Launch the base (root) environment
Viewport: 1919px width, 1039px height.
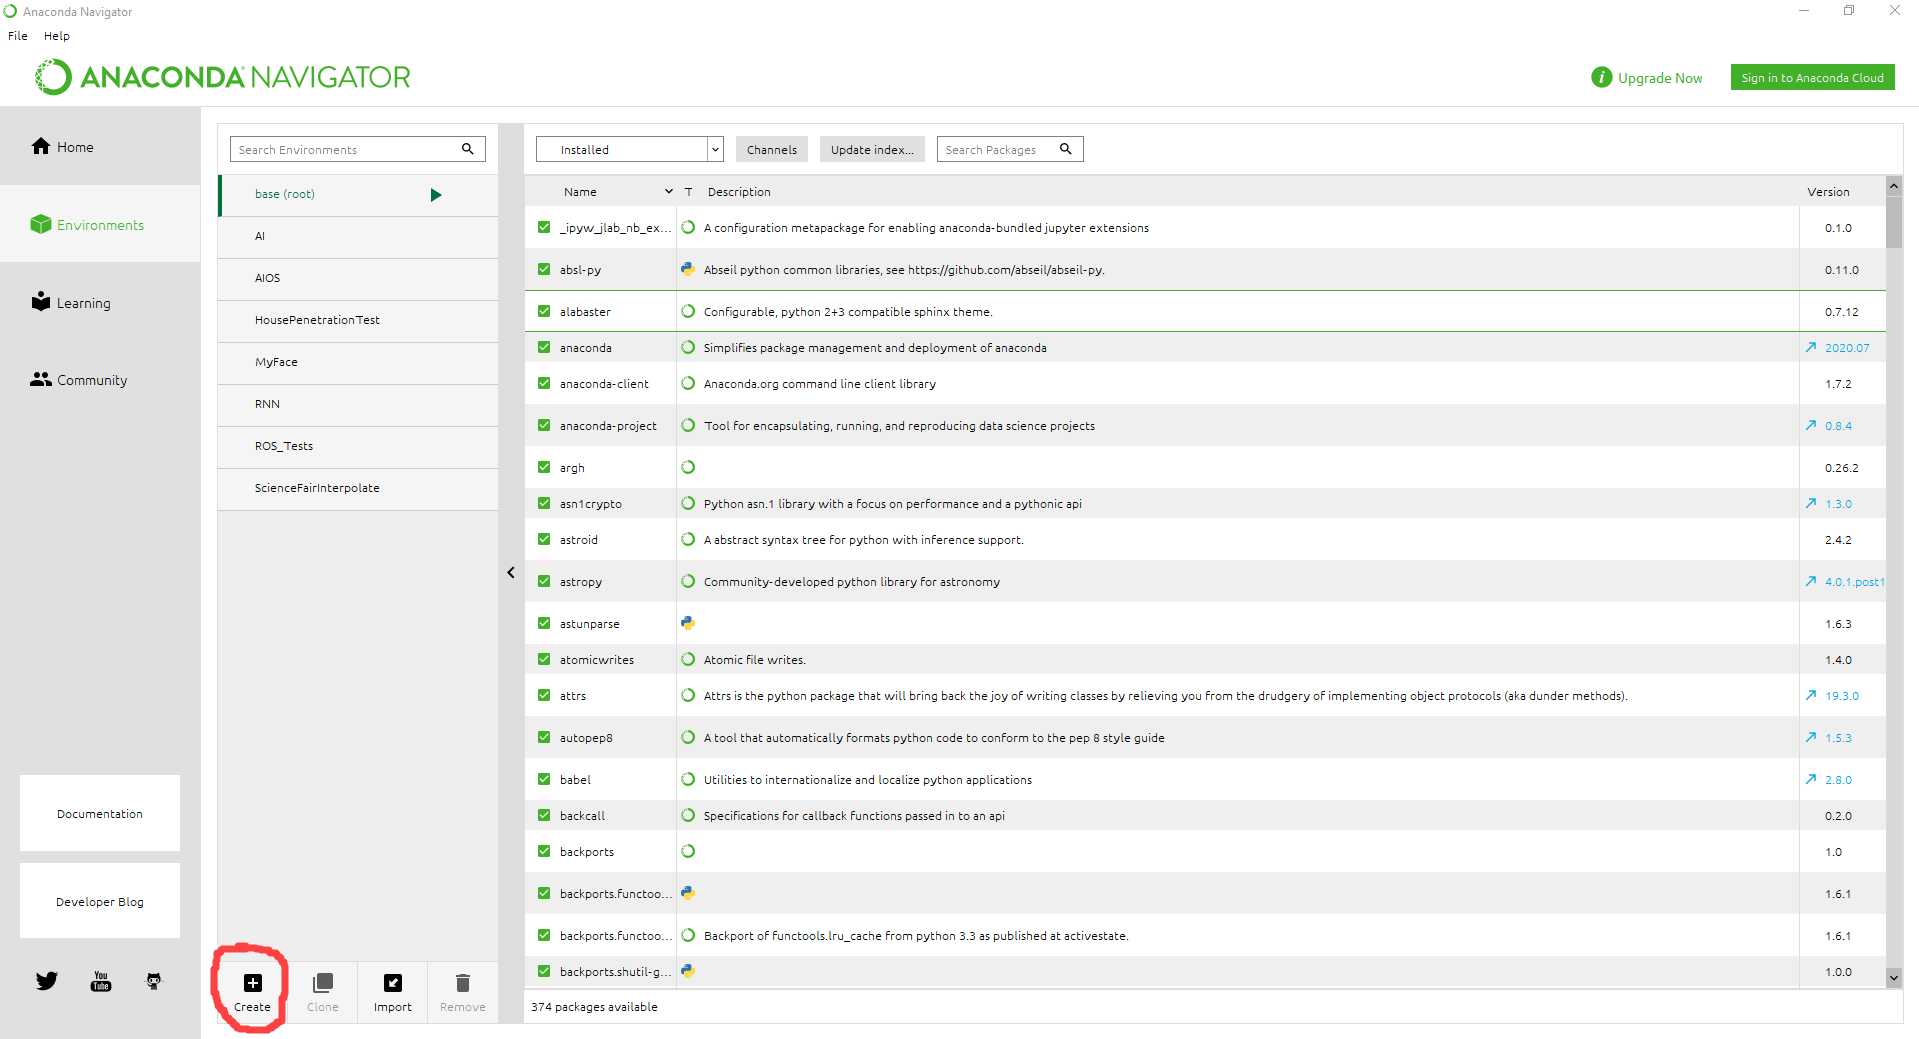[436, 194]
